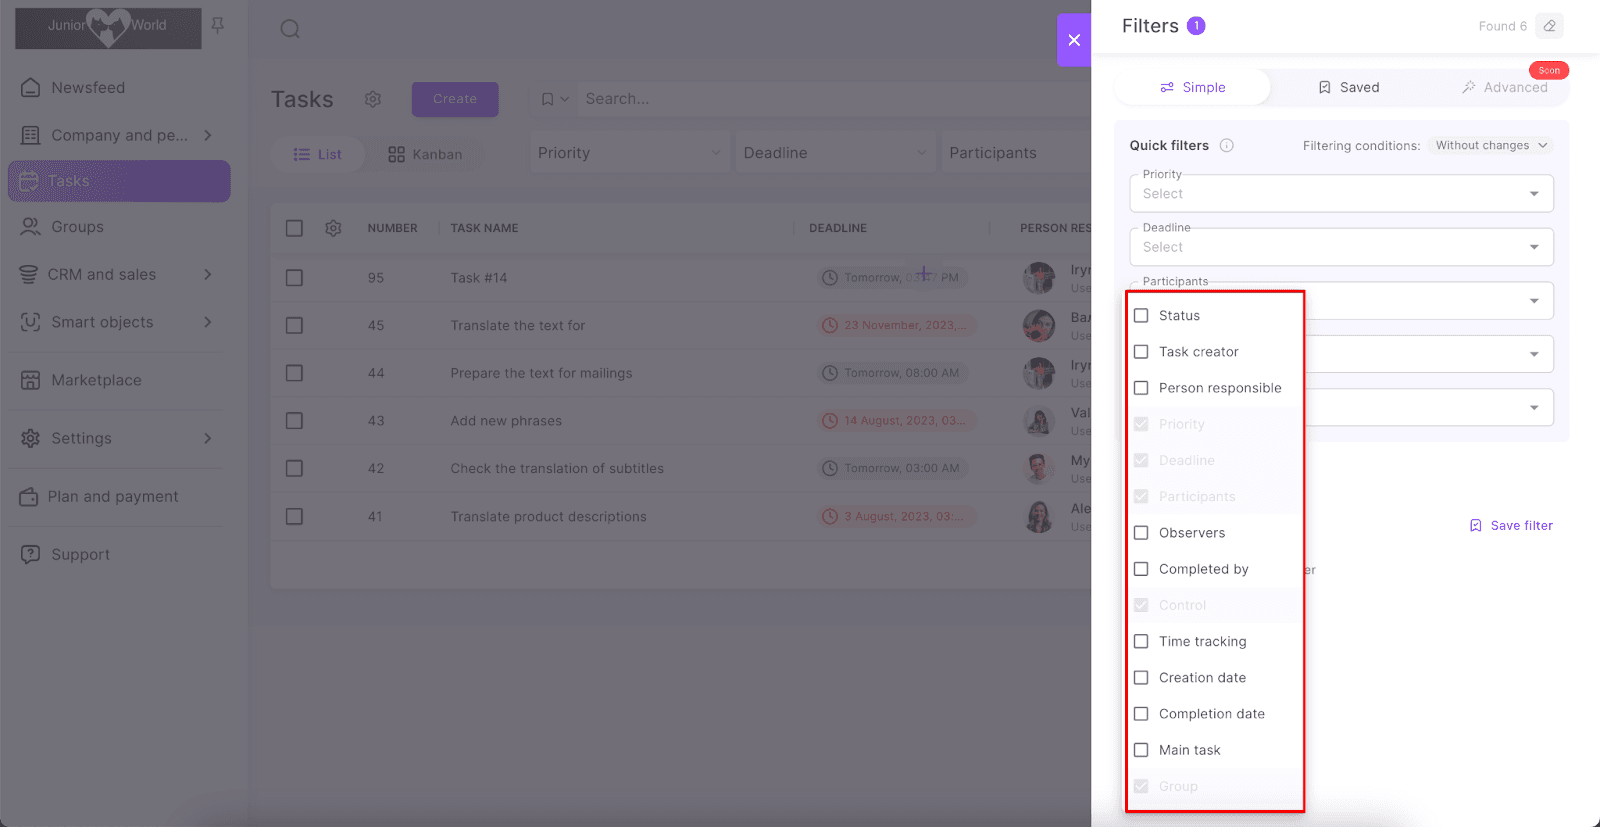Click the search magnifier icon in top bar
Image resolution: width=1600 pixels, height=827 pixels.
pos(290,29)
